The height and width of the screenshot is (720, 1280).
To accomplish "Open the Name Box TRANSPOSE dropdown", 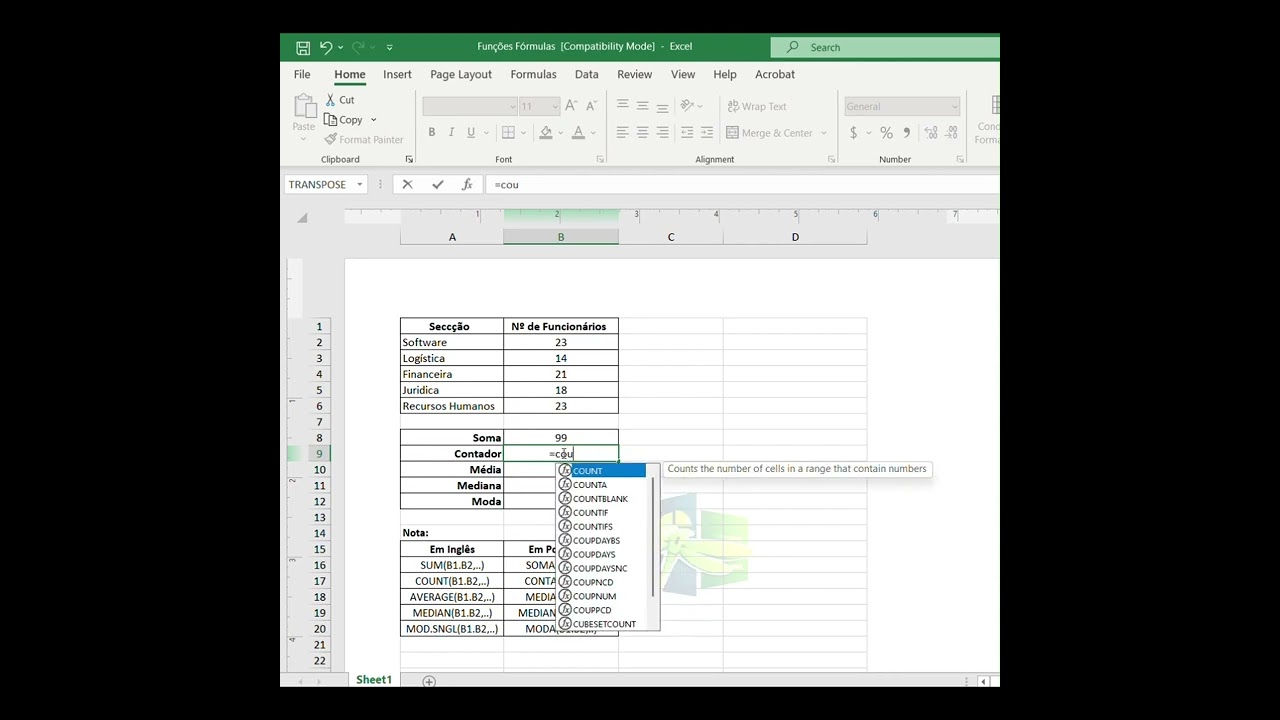I will coord(360,185).
